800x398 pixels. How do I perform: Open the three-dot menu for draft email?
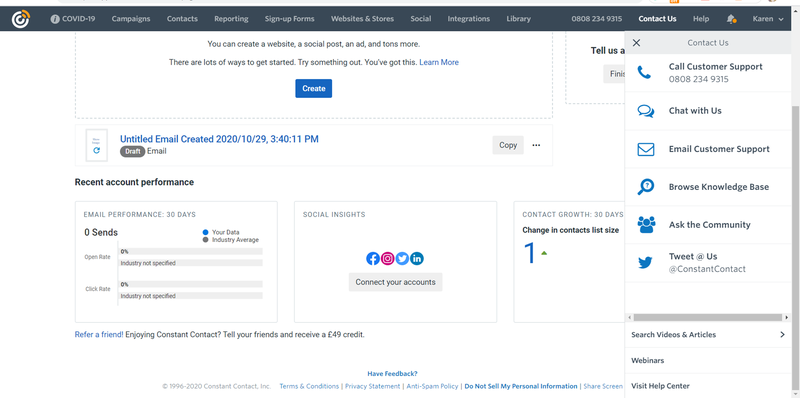click(536, 145)
